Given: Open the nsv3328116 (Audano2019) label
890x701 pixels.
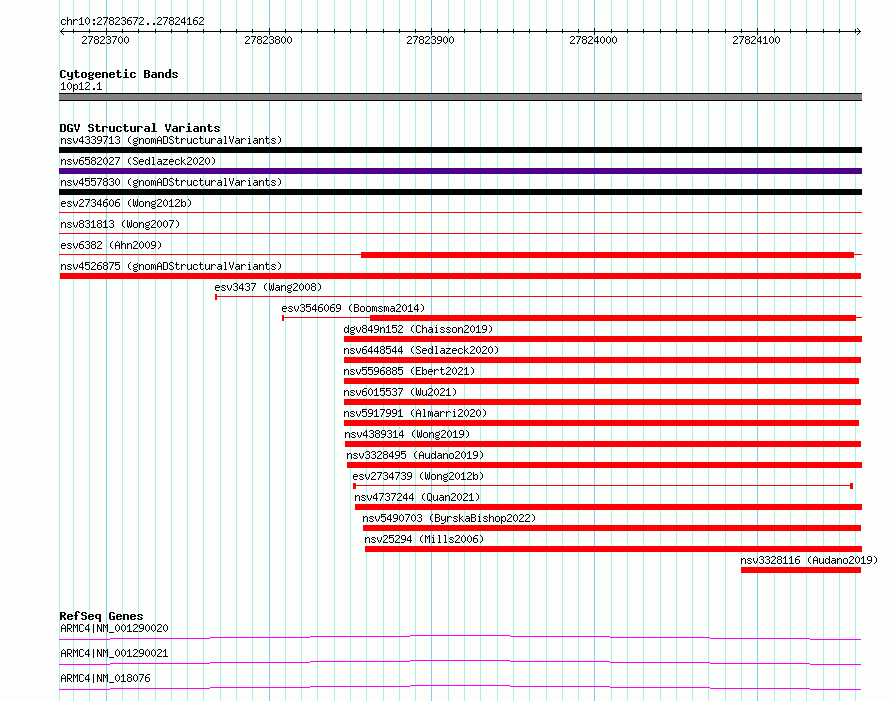Looking at the screenshot, I should (x=809, y=560).
